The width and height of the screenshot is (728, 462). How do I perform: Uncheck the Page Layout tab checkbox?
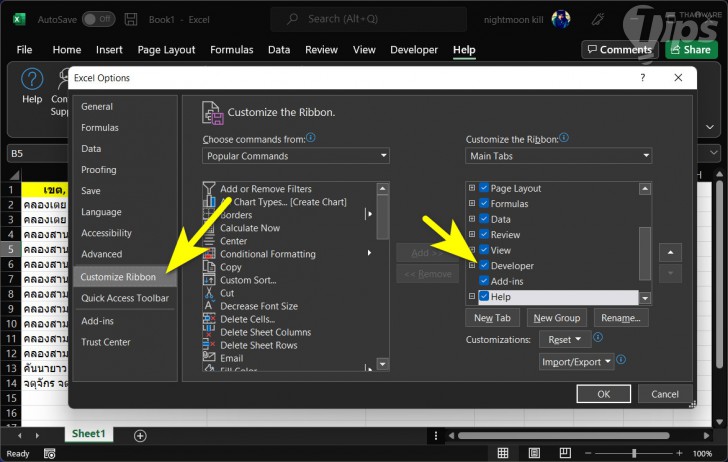tap(484, 188)
